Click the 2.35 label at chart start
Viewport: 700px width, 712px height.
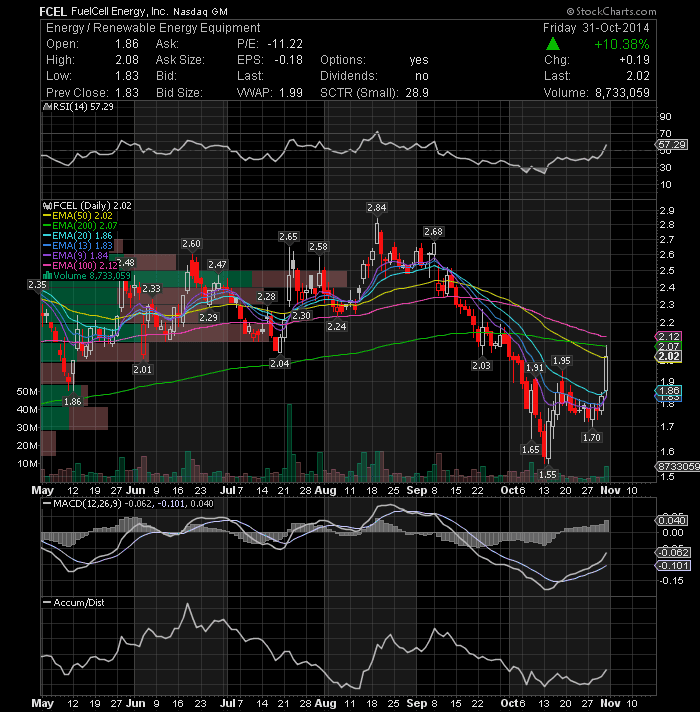(x=37, y=285)
